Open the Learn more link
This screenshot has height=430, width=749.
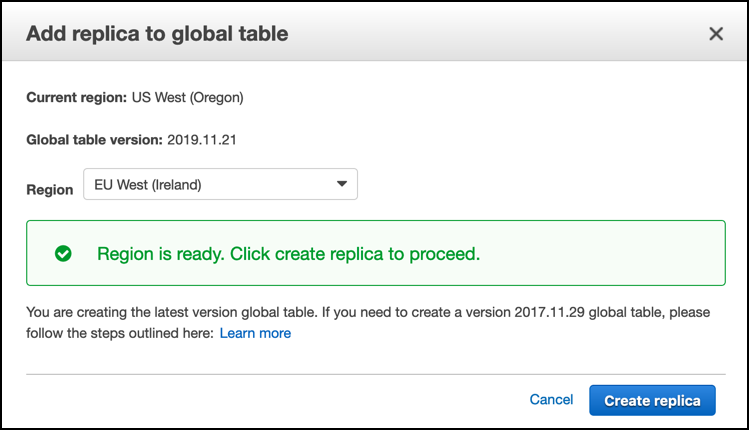pyautogui.click(x=255, y=333)
